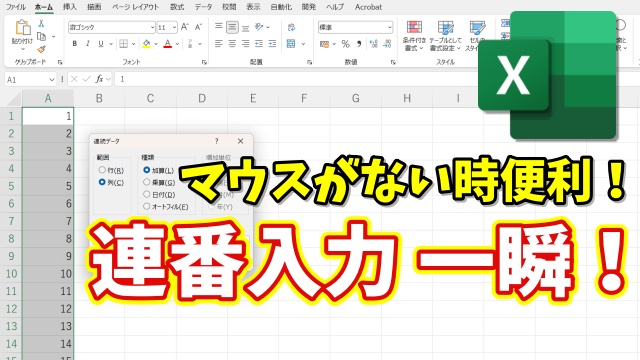Open the ファイル (File) tab
Viewport: 640px width, 360px height.
coord(16,7)
